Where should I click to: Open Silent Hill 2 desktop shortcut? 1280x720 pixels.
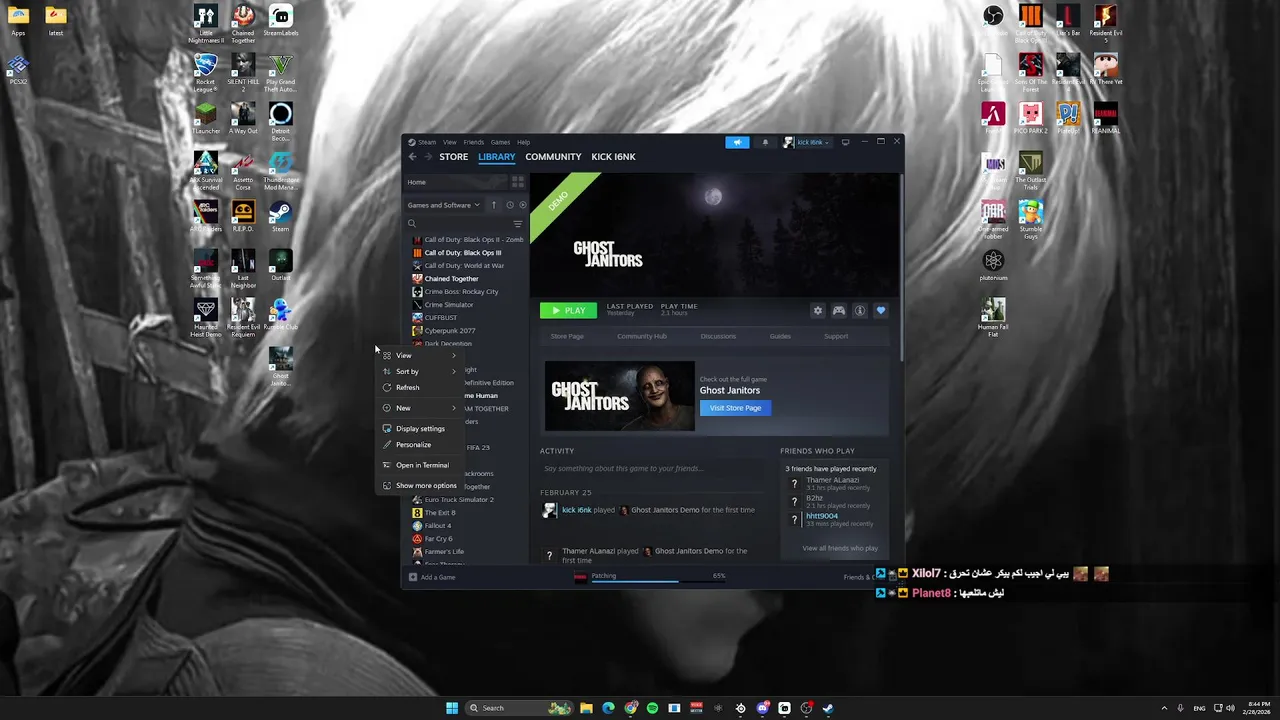(x=243, y=72)
